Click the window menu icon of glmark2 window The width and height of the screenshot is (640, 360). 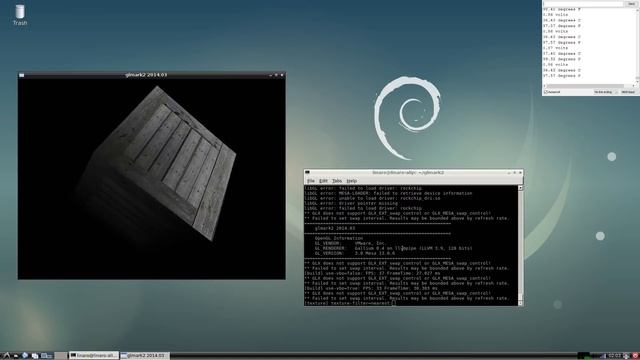[x=22, y=75]
